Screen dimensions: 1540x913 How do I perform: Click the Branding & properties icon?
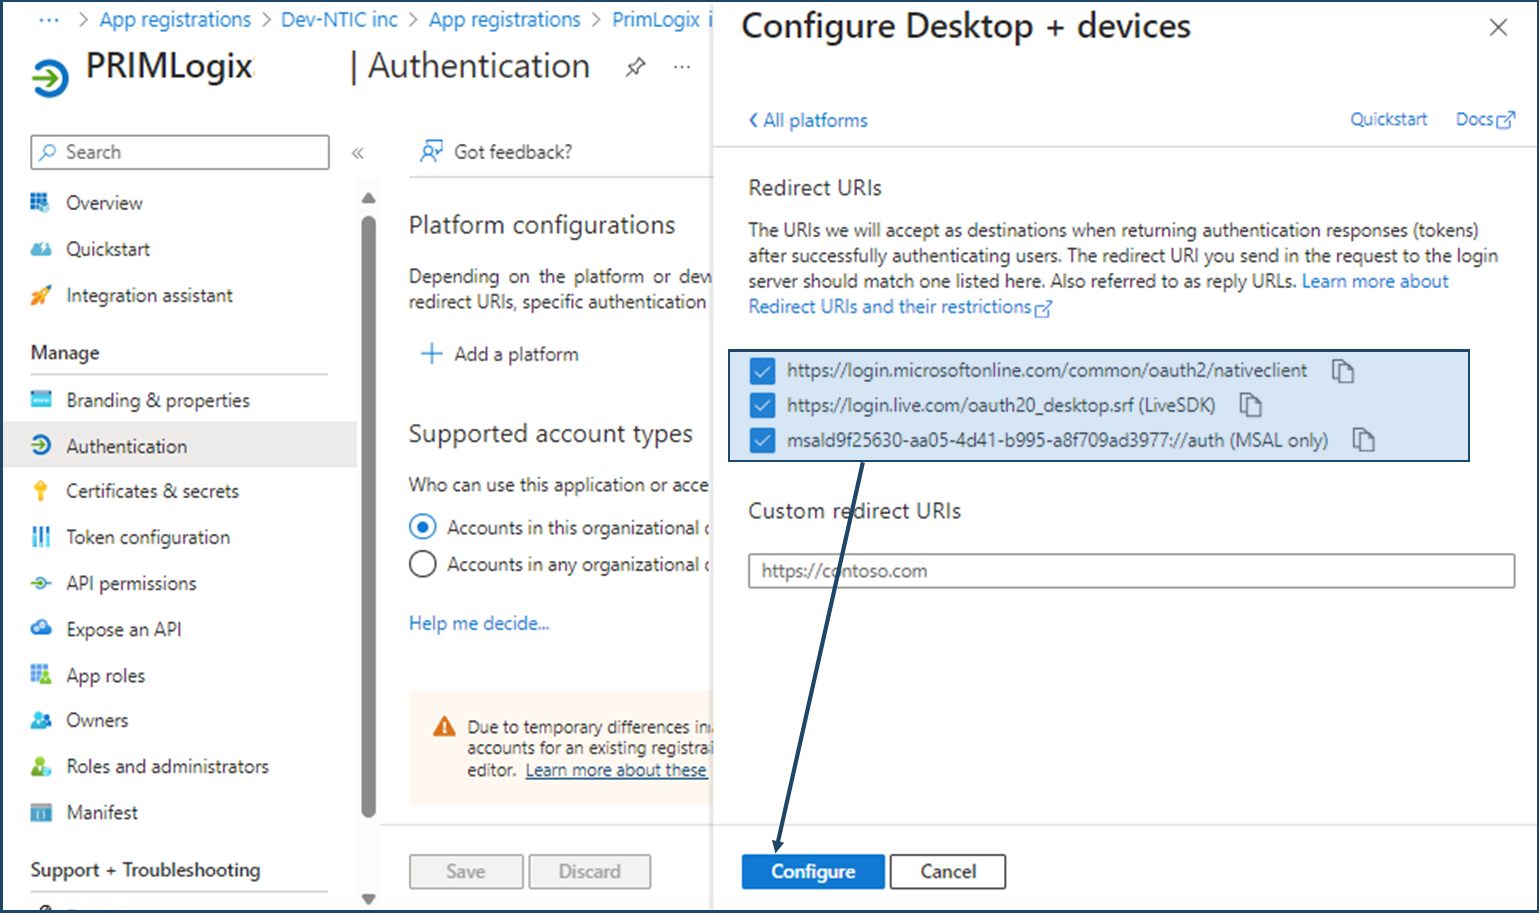pyautogui.click(x=40, y=400)
